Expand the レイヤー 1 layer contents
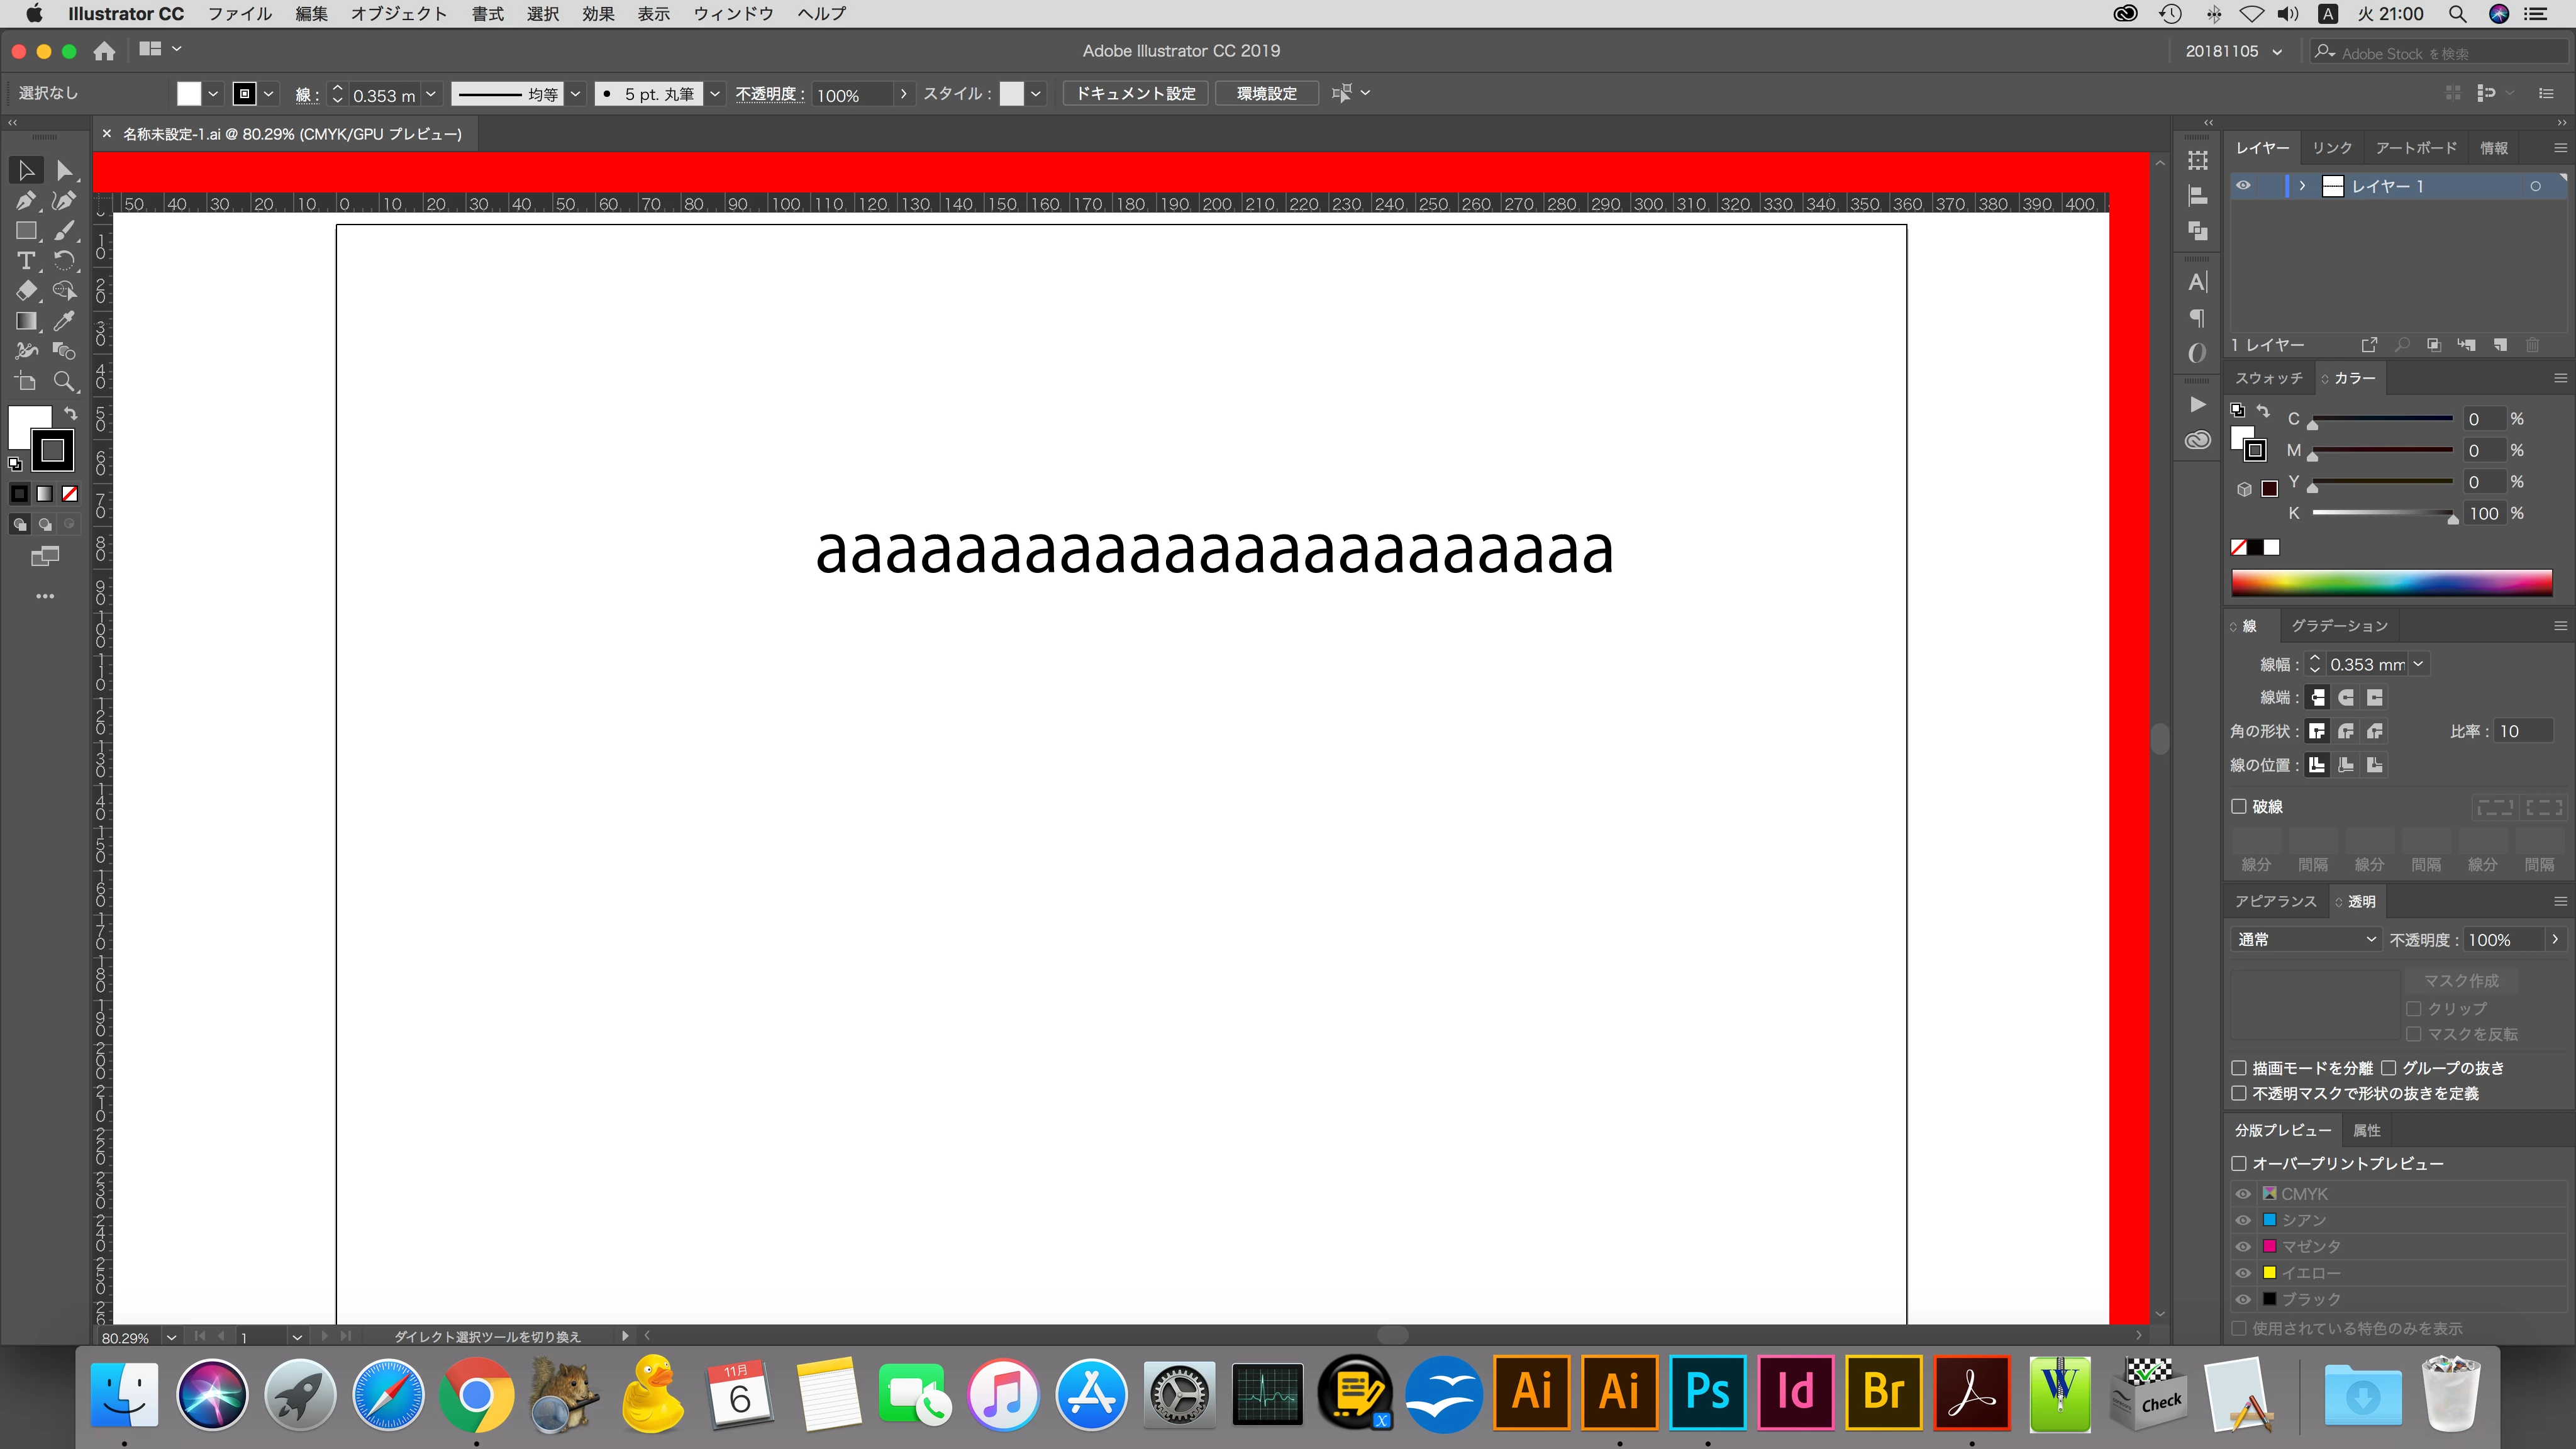 tap(2302, 186)
